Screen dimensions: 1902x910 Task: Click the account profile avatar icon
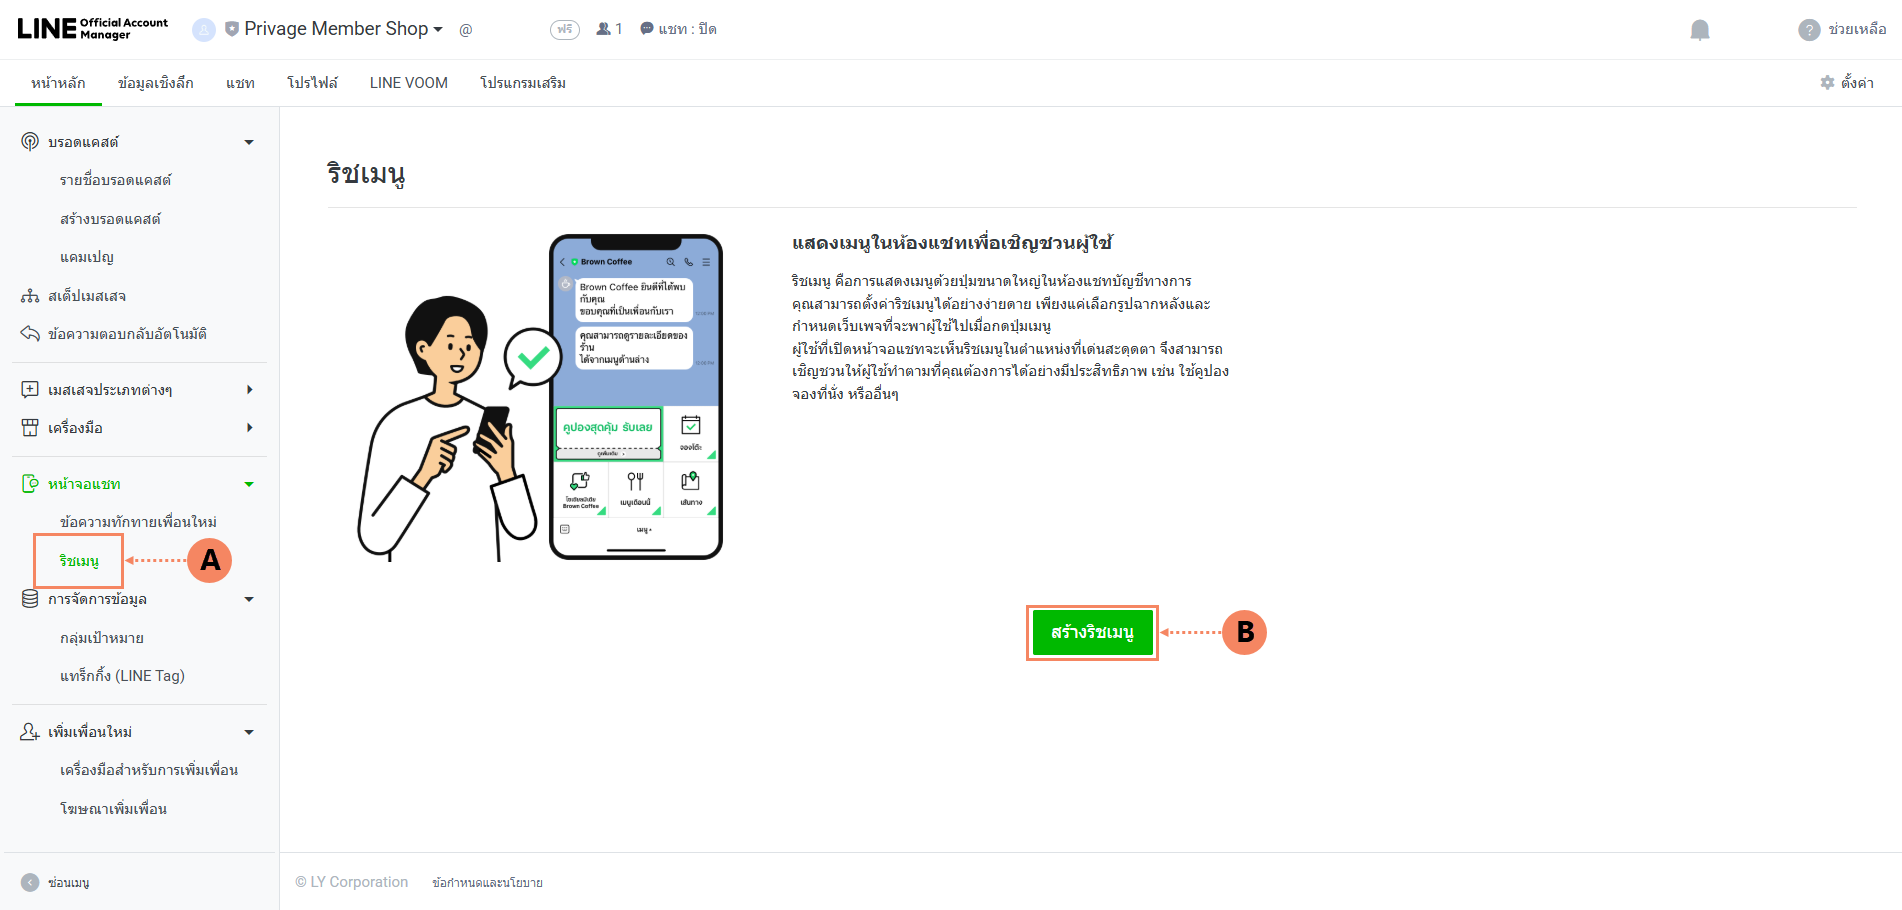tap(204, 30)
